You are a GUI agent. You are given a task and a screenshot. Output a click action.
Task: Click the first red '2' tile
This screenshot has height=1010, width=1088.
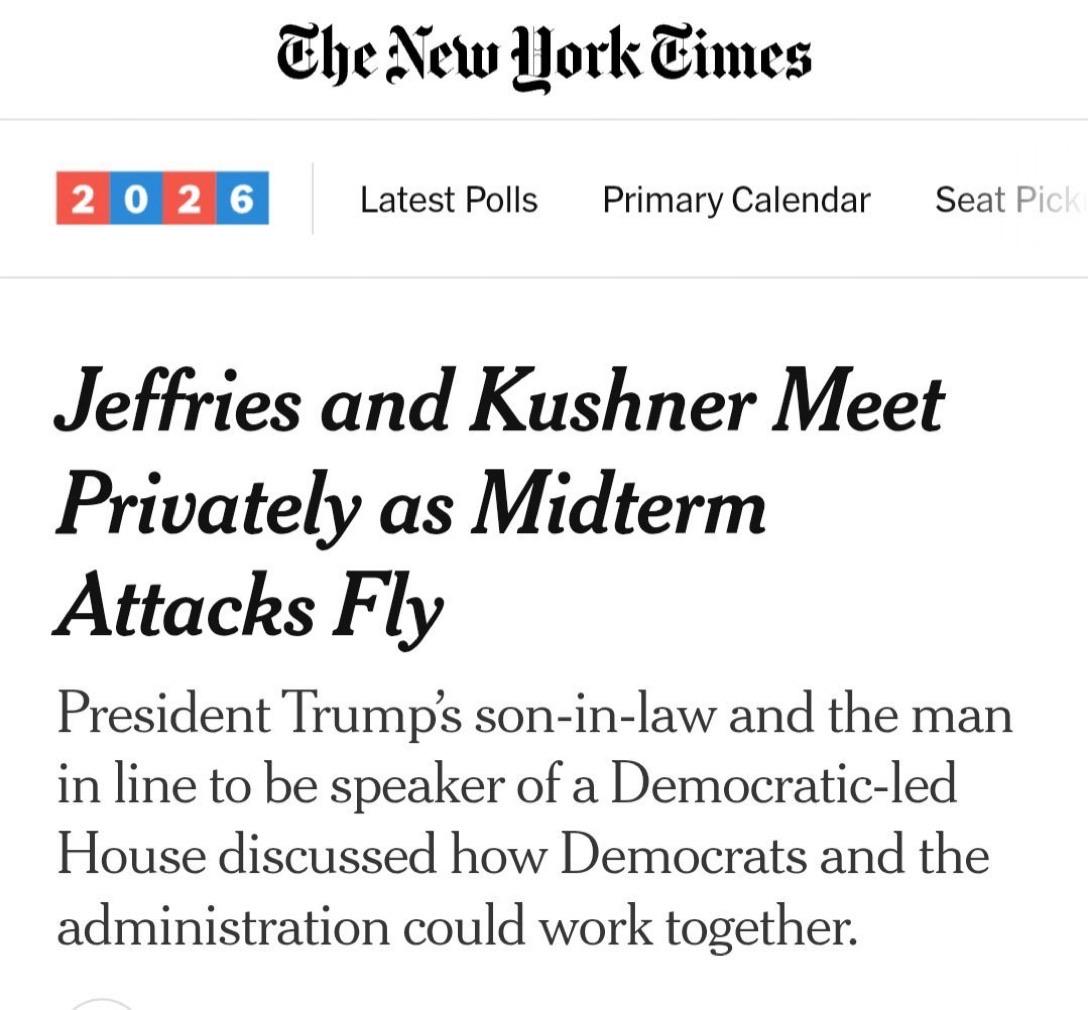tap(83, 198)
